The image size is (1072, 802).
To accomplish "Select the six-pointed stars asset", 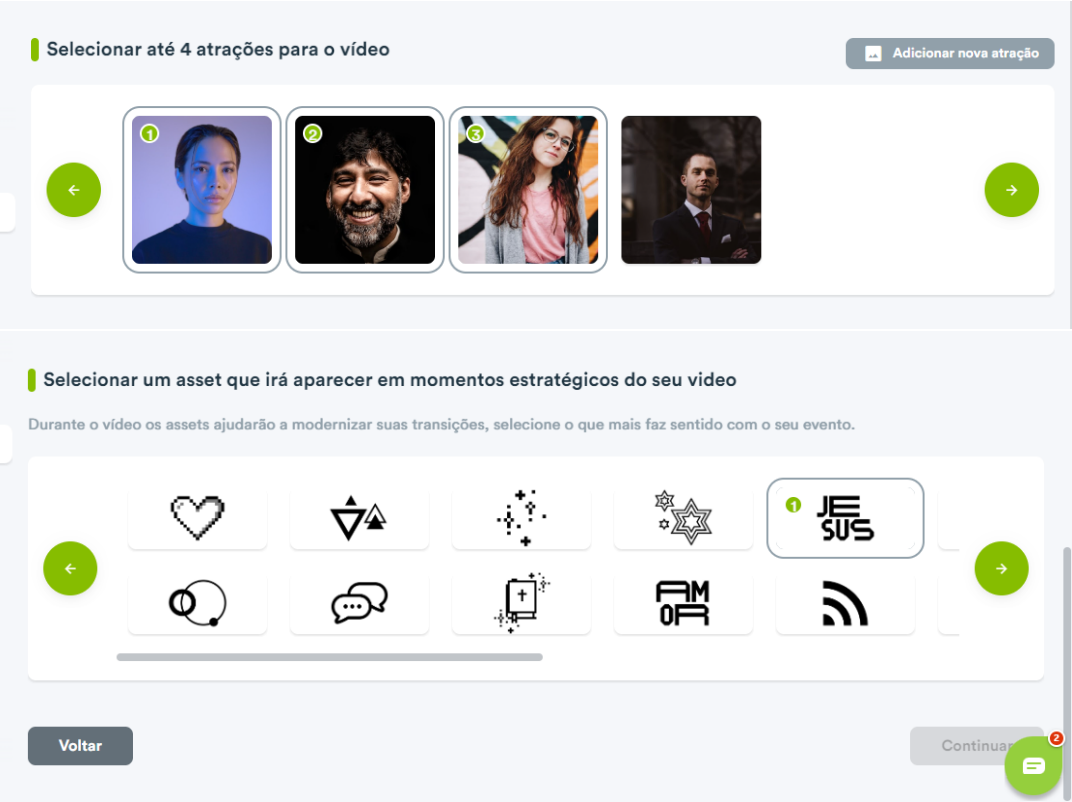I will 683,518.
